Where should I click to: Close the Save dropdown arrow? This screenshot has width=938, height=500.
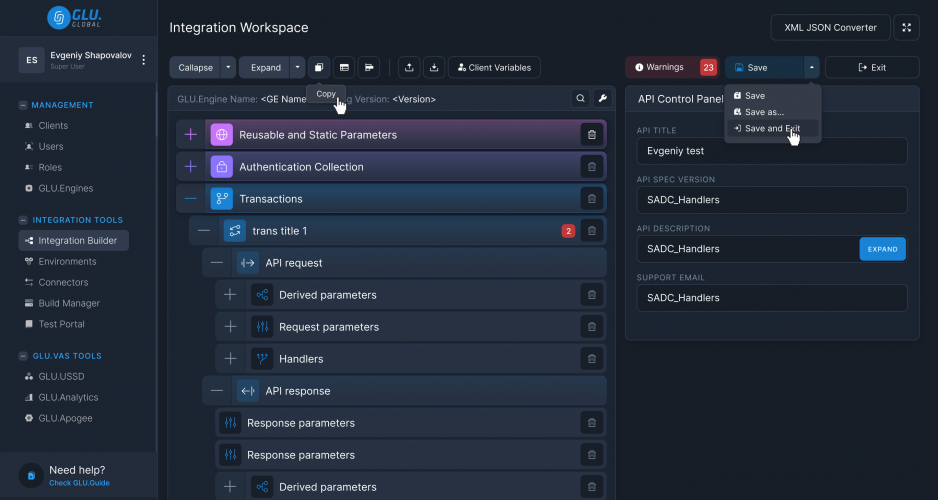(x=812, y=68)
